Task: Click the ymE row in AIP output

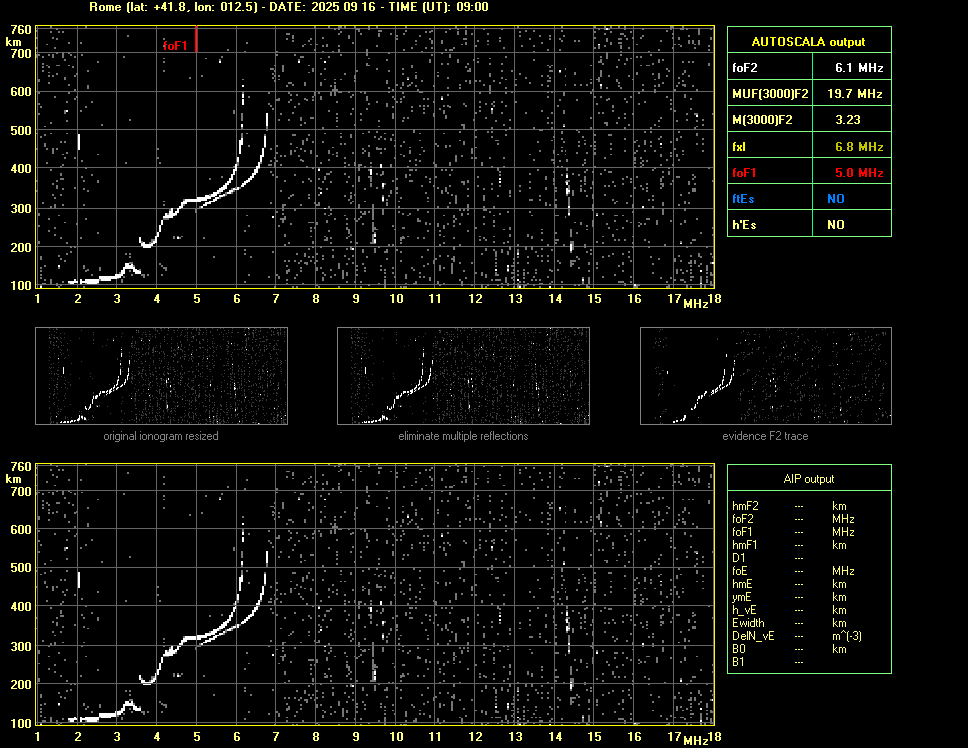Action: (789, 597)
